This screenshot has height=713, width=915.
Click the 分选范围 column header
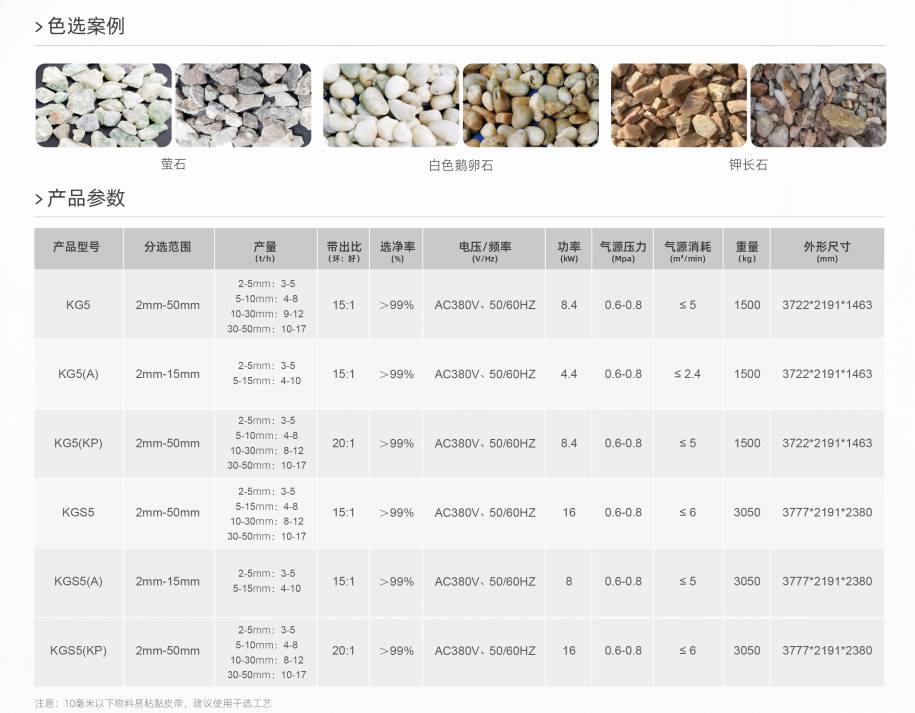pyautogui.click(x=169, y=249)
